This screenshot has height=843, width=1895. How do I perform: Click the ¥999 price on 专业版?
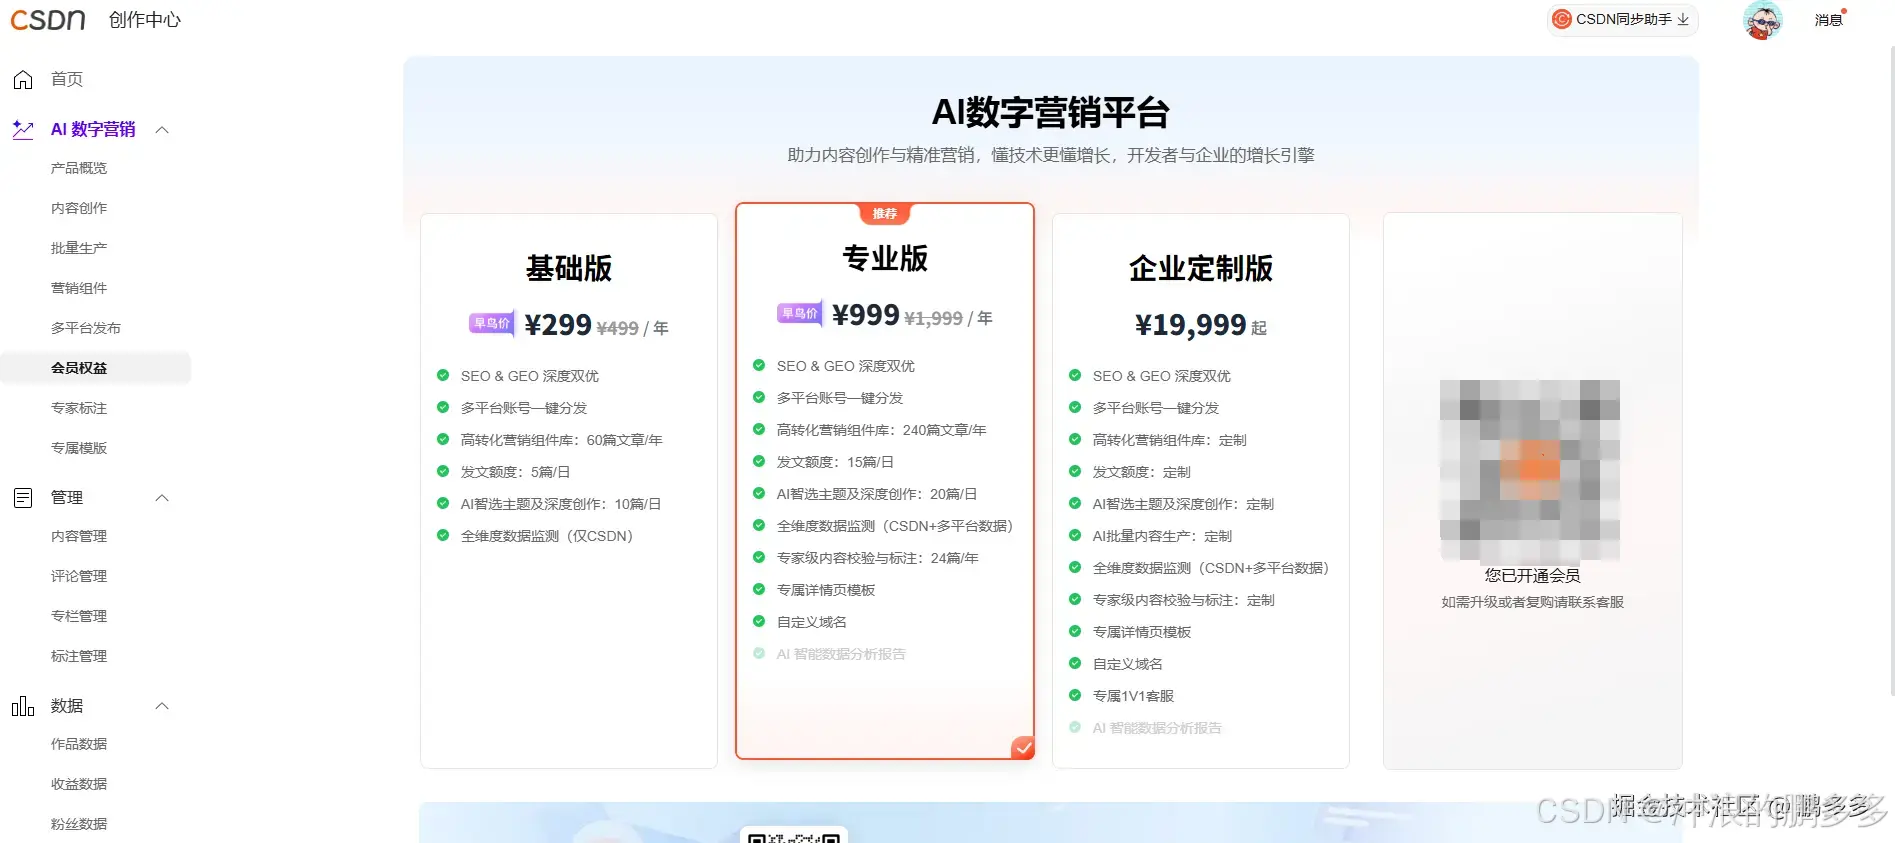[866, 315]
